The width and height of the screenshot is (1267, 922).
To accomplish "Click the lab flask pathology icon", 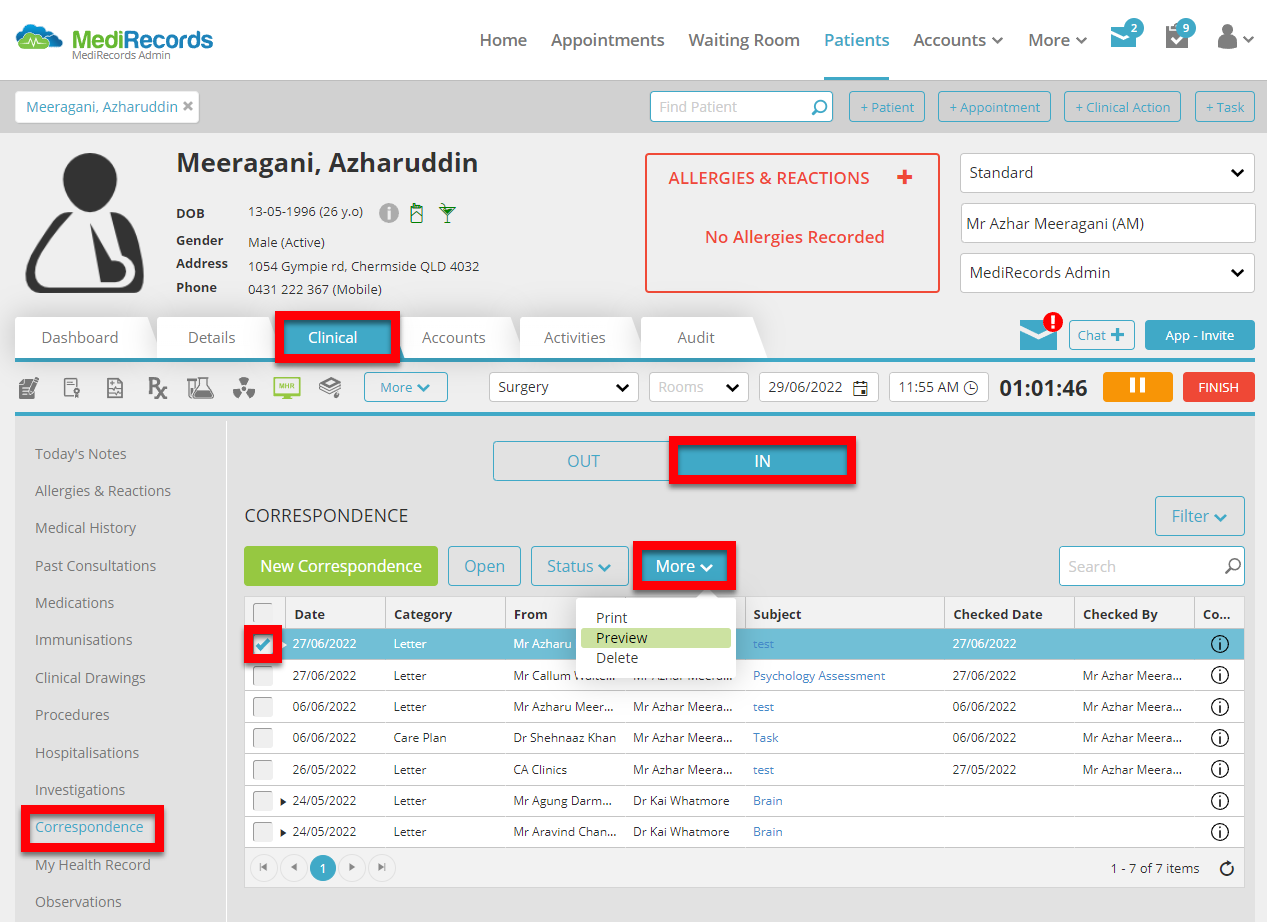I will click(200, 387).
